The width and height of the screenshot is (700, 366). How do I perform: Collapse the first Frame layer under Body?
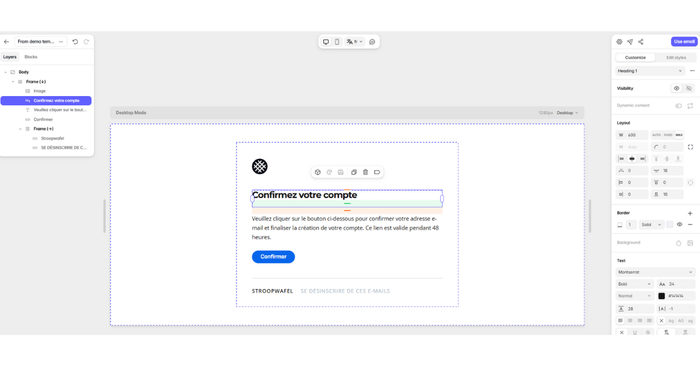coord(13,82)
